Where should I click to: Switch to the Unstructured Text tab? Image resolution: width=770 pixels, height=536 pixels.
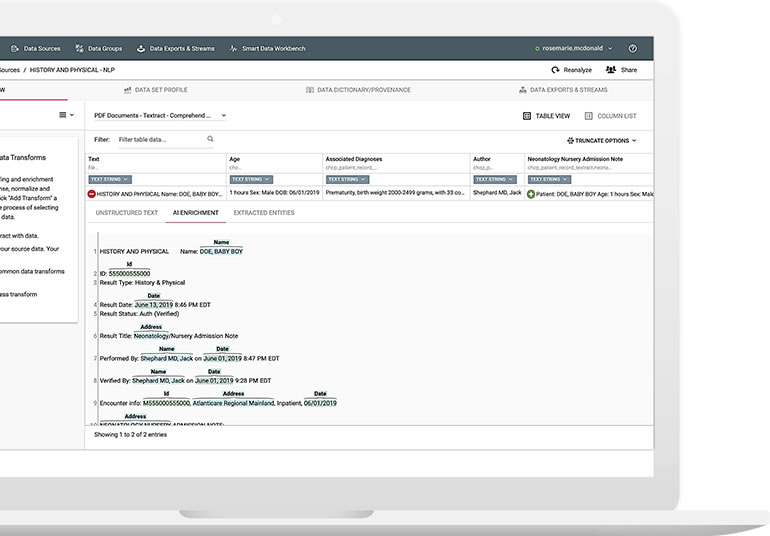pyautogui.click(x=127, y=213)
